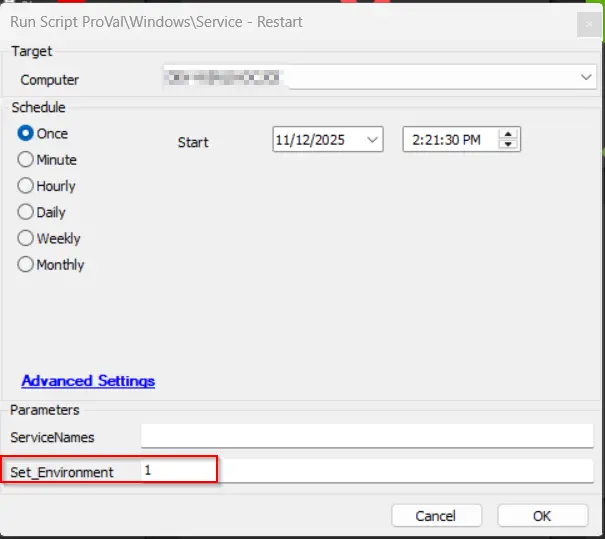Close the Run Script dialog window
This screenshot has height=539, width=605.
[x=586, y=22]
